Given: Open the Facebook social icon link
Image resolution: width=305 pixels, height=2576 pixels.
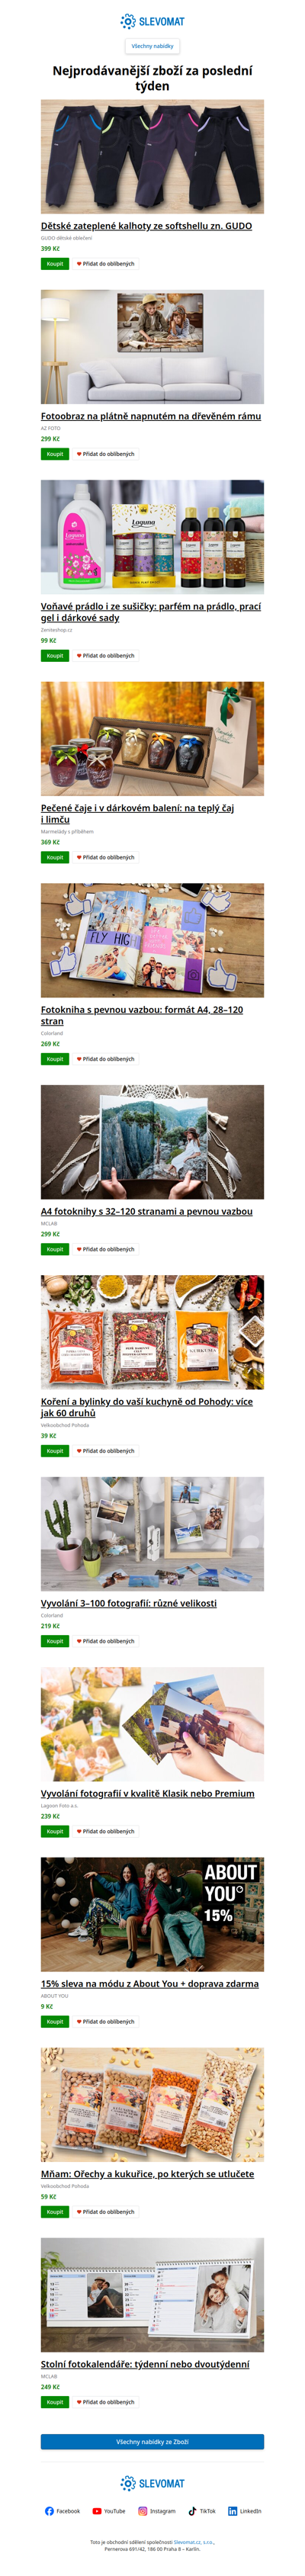Looking at the screenshot, I should (x=62, y=2510).
